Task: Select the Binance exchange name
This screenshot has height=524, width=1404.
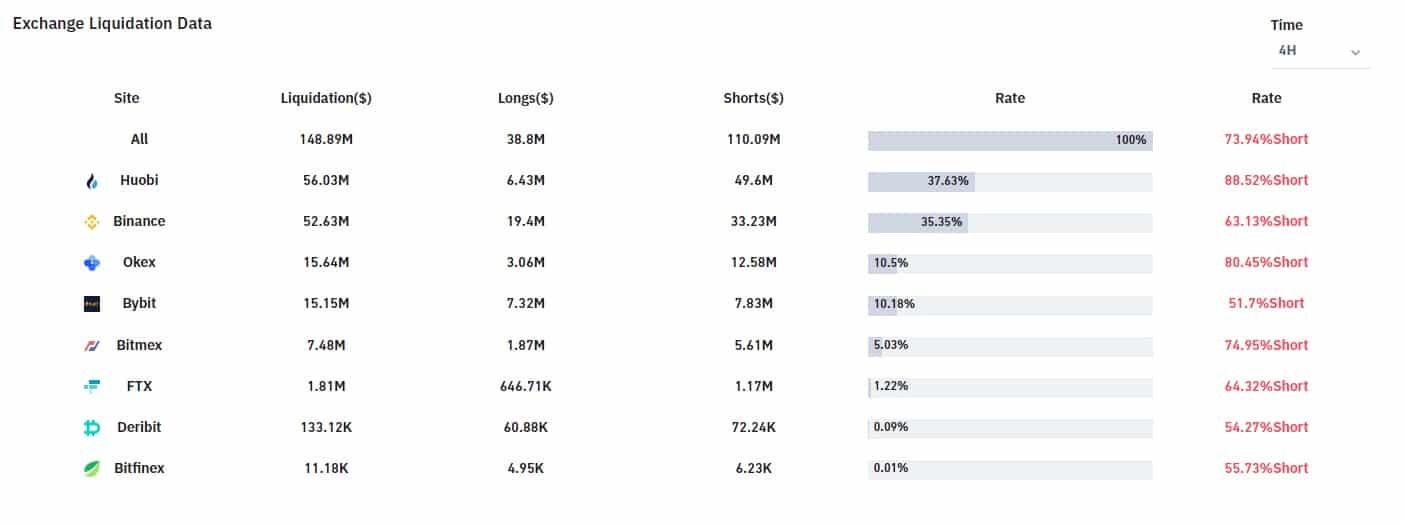Action: (x=139, y=221)
